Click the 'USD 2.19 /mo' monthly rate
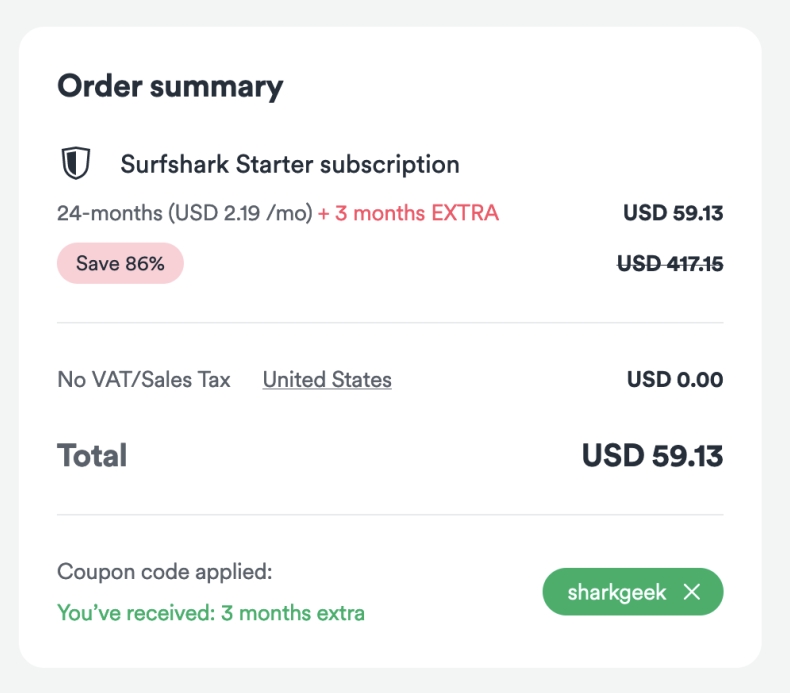 pos(240,213)
